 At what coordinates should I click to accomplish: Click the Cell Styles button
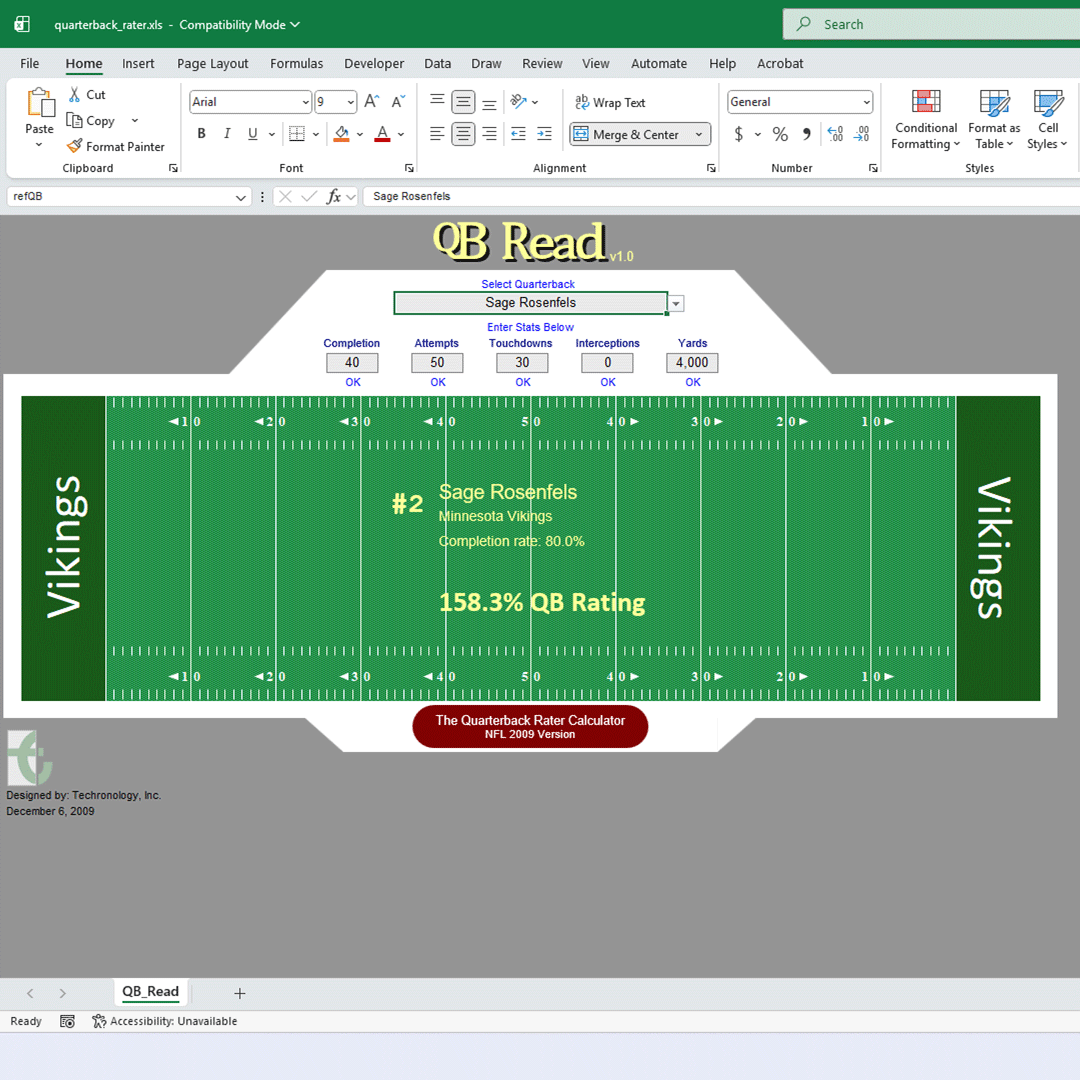(x=1047, y=118)
